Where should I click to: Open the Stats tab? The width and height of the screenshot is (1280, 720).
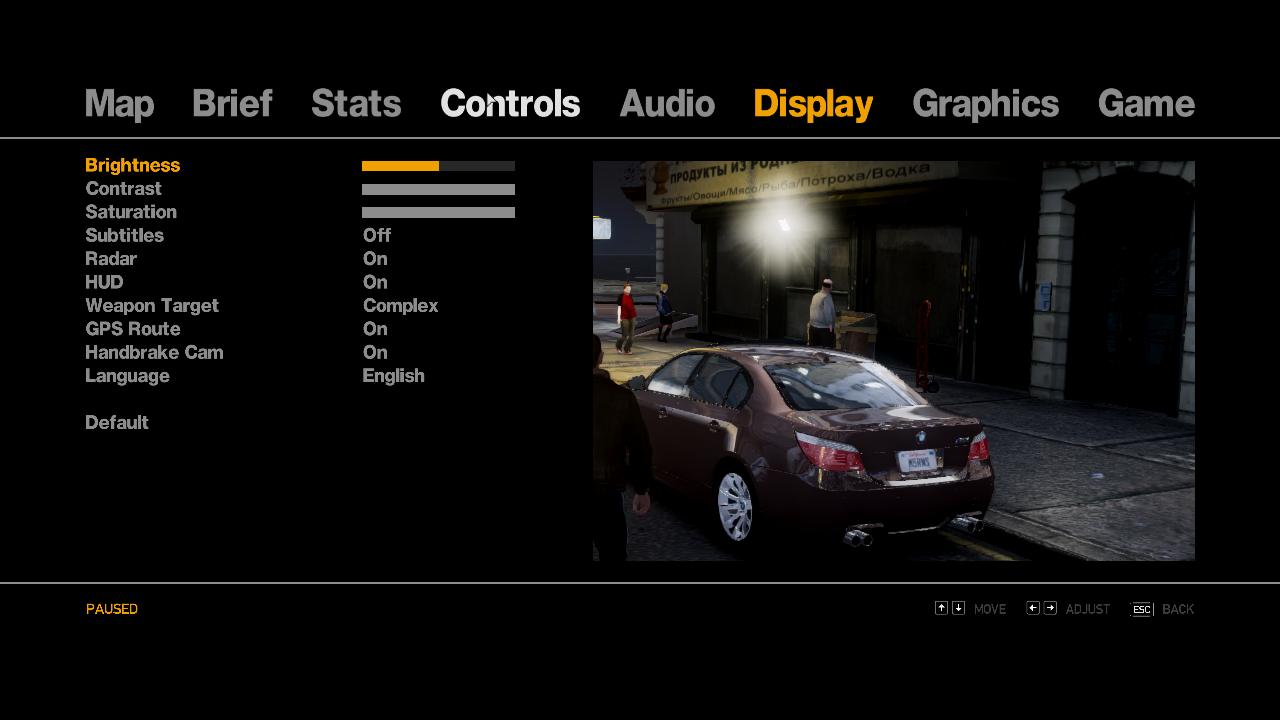356,104
